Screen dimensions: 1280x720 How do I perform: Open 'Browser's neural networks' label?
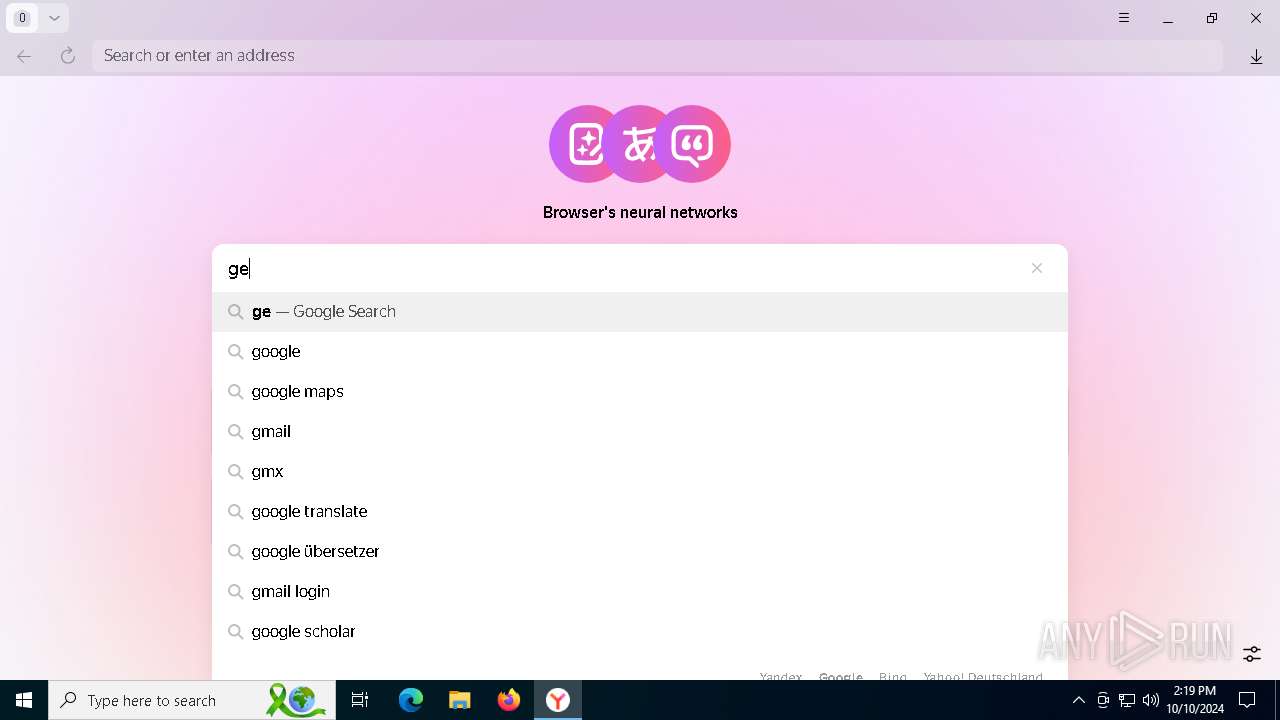coord(640,213)
